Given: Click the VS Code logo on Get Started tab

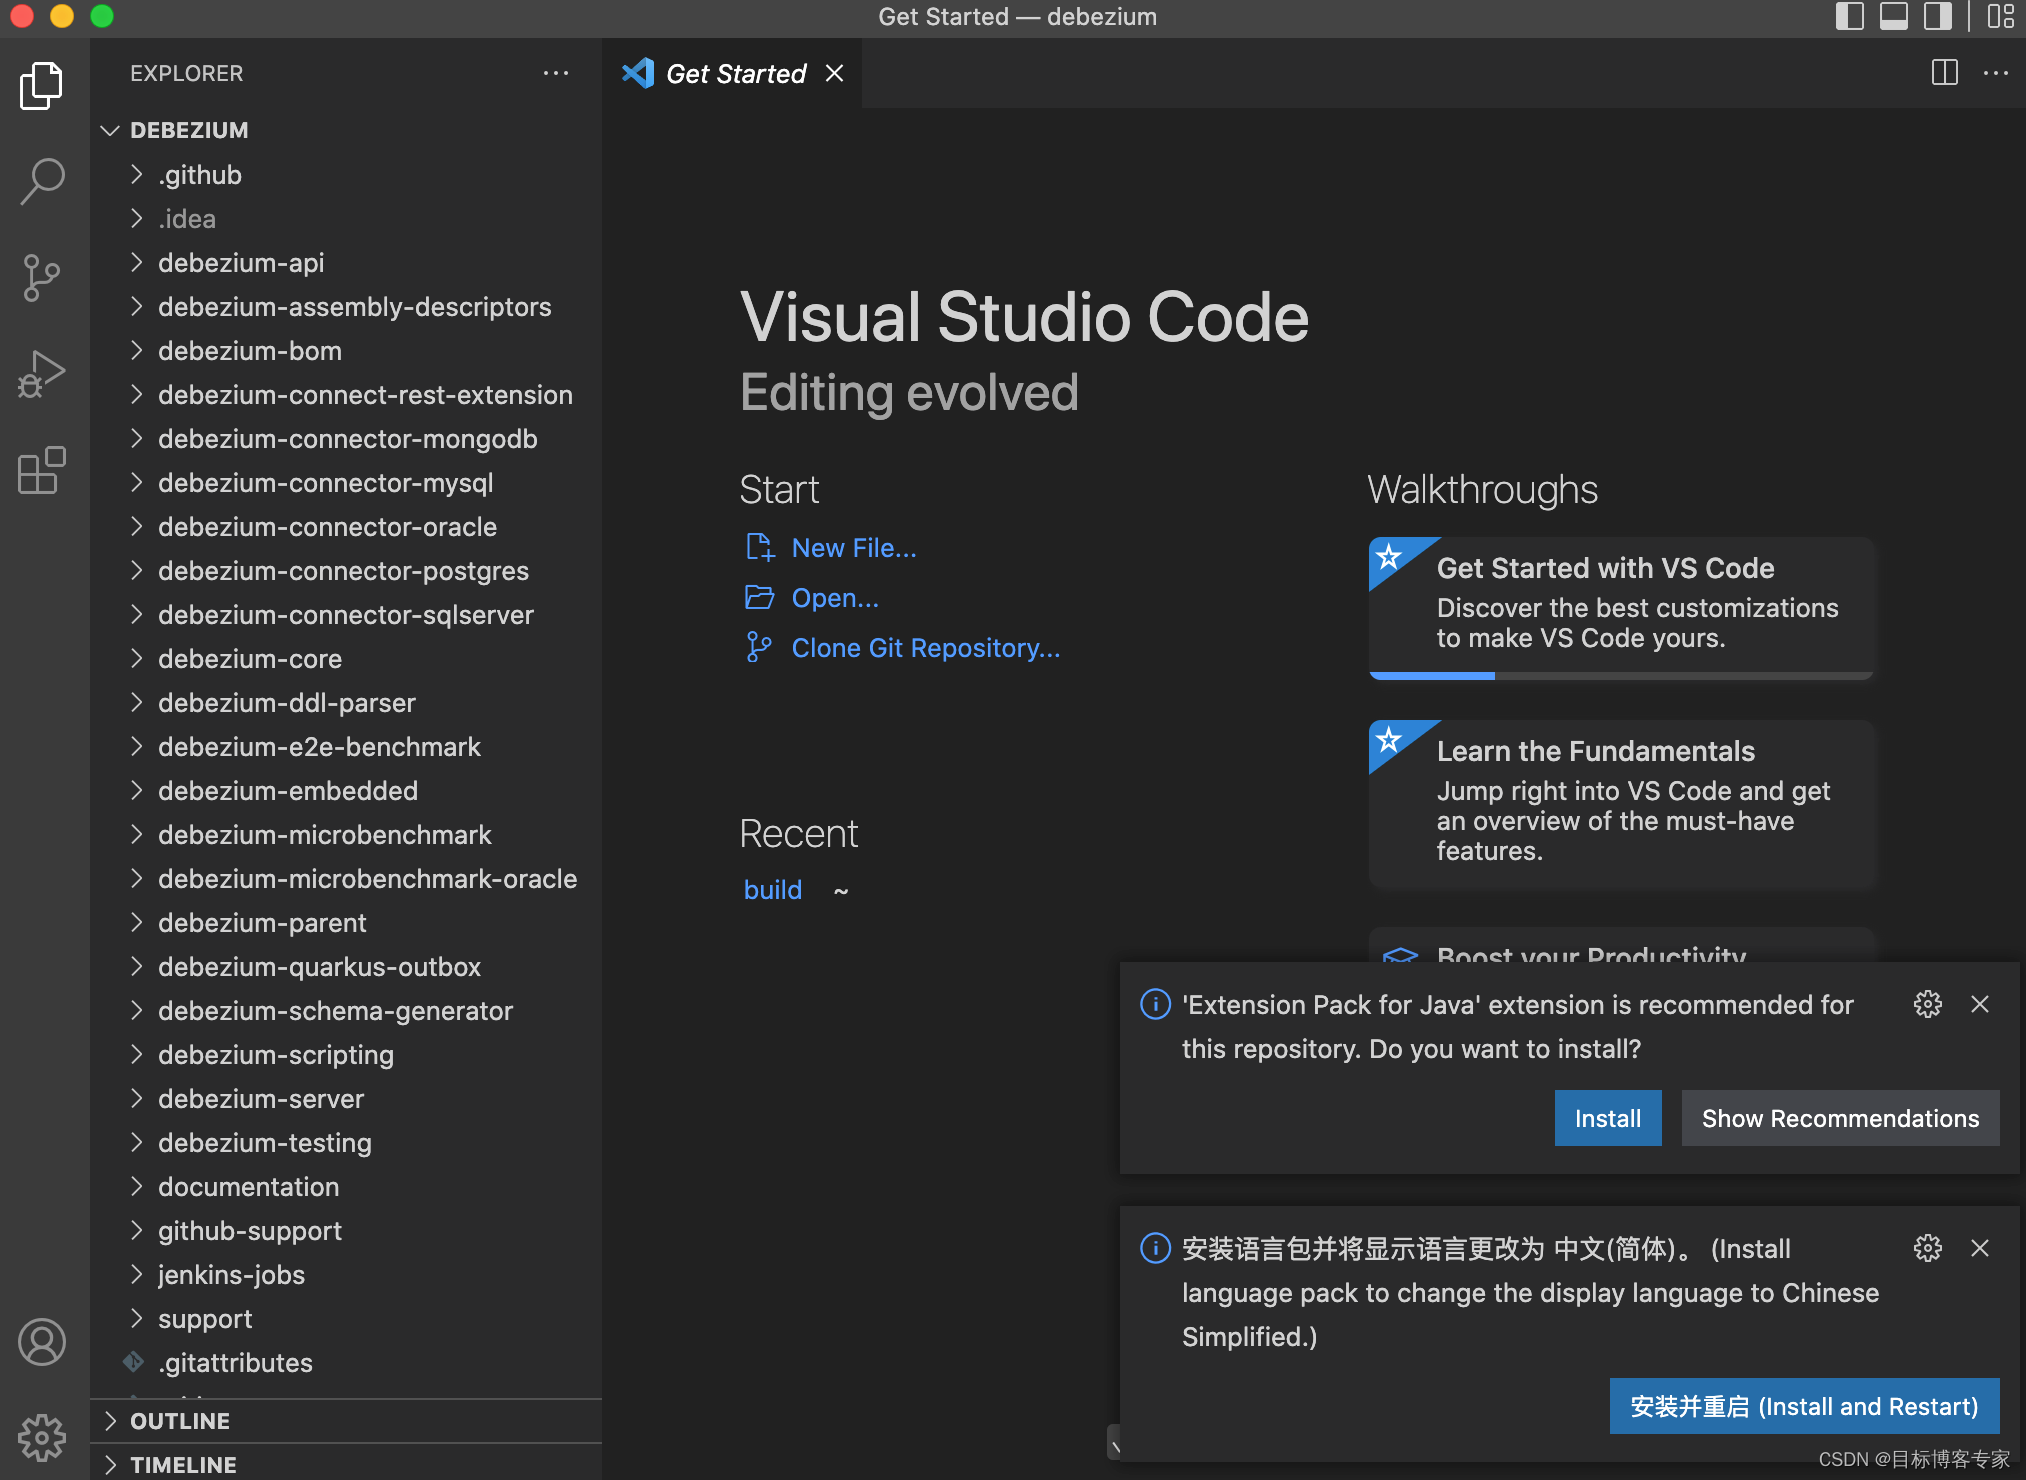Looking at the screenshot, I should click(x=638, y=73).
